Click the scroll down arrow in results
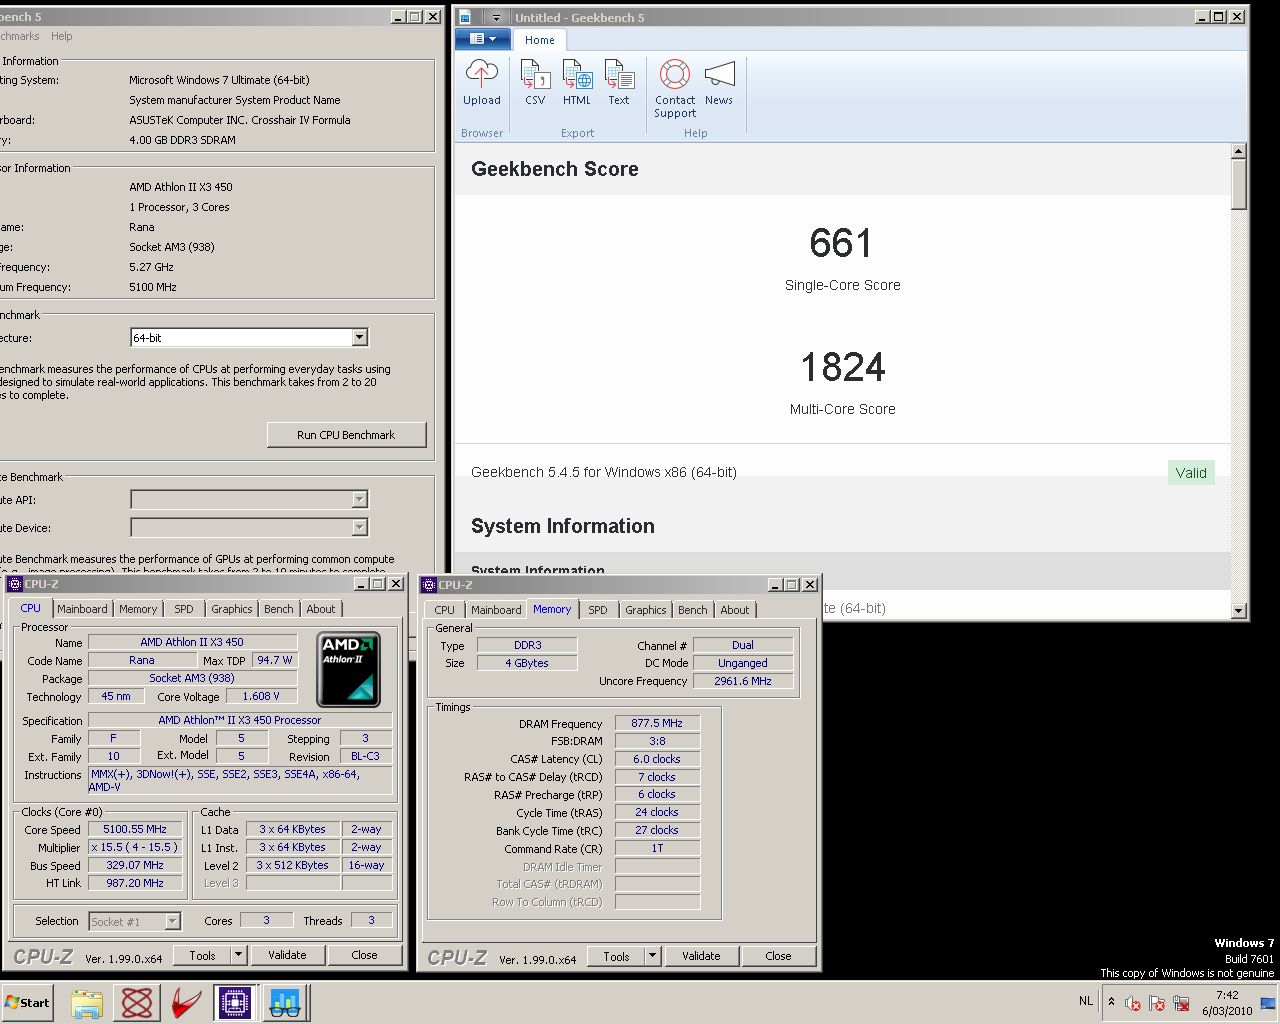 [1239, 610]
